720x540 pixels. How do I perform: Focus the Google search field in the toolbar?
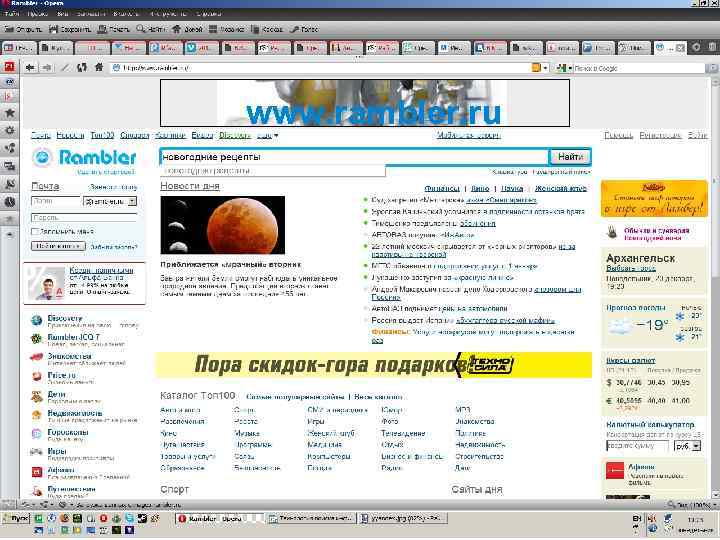click(639, 68)
